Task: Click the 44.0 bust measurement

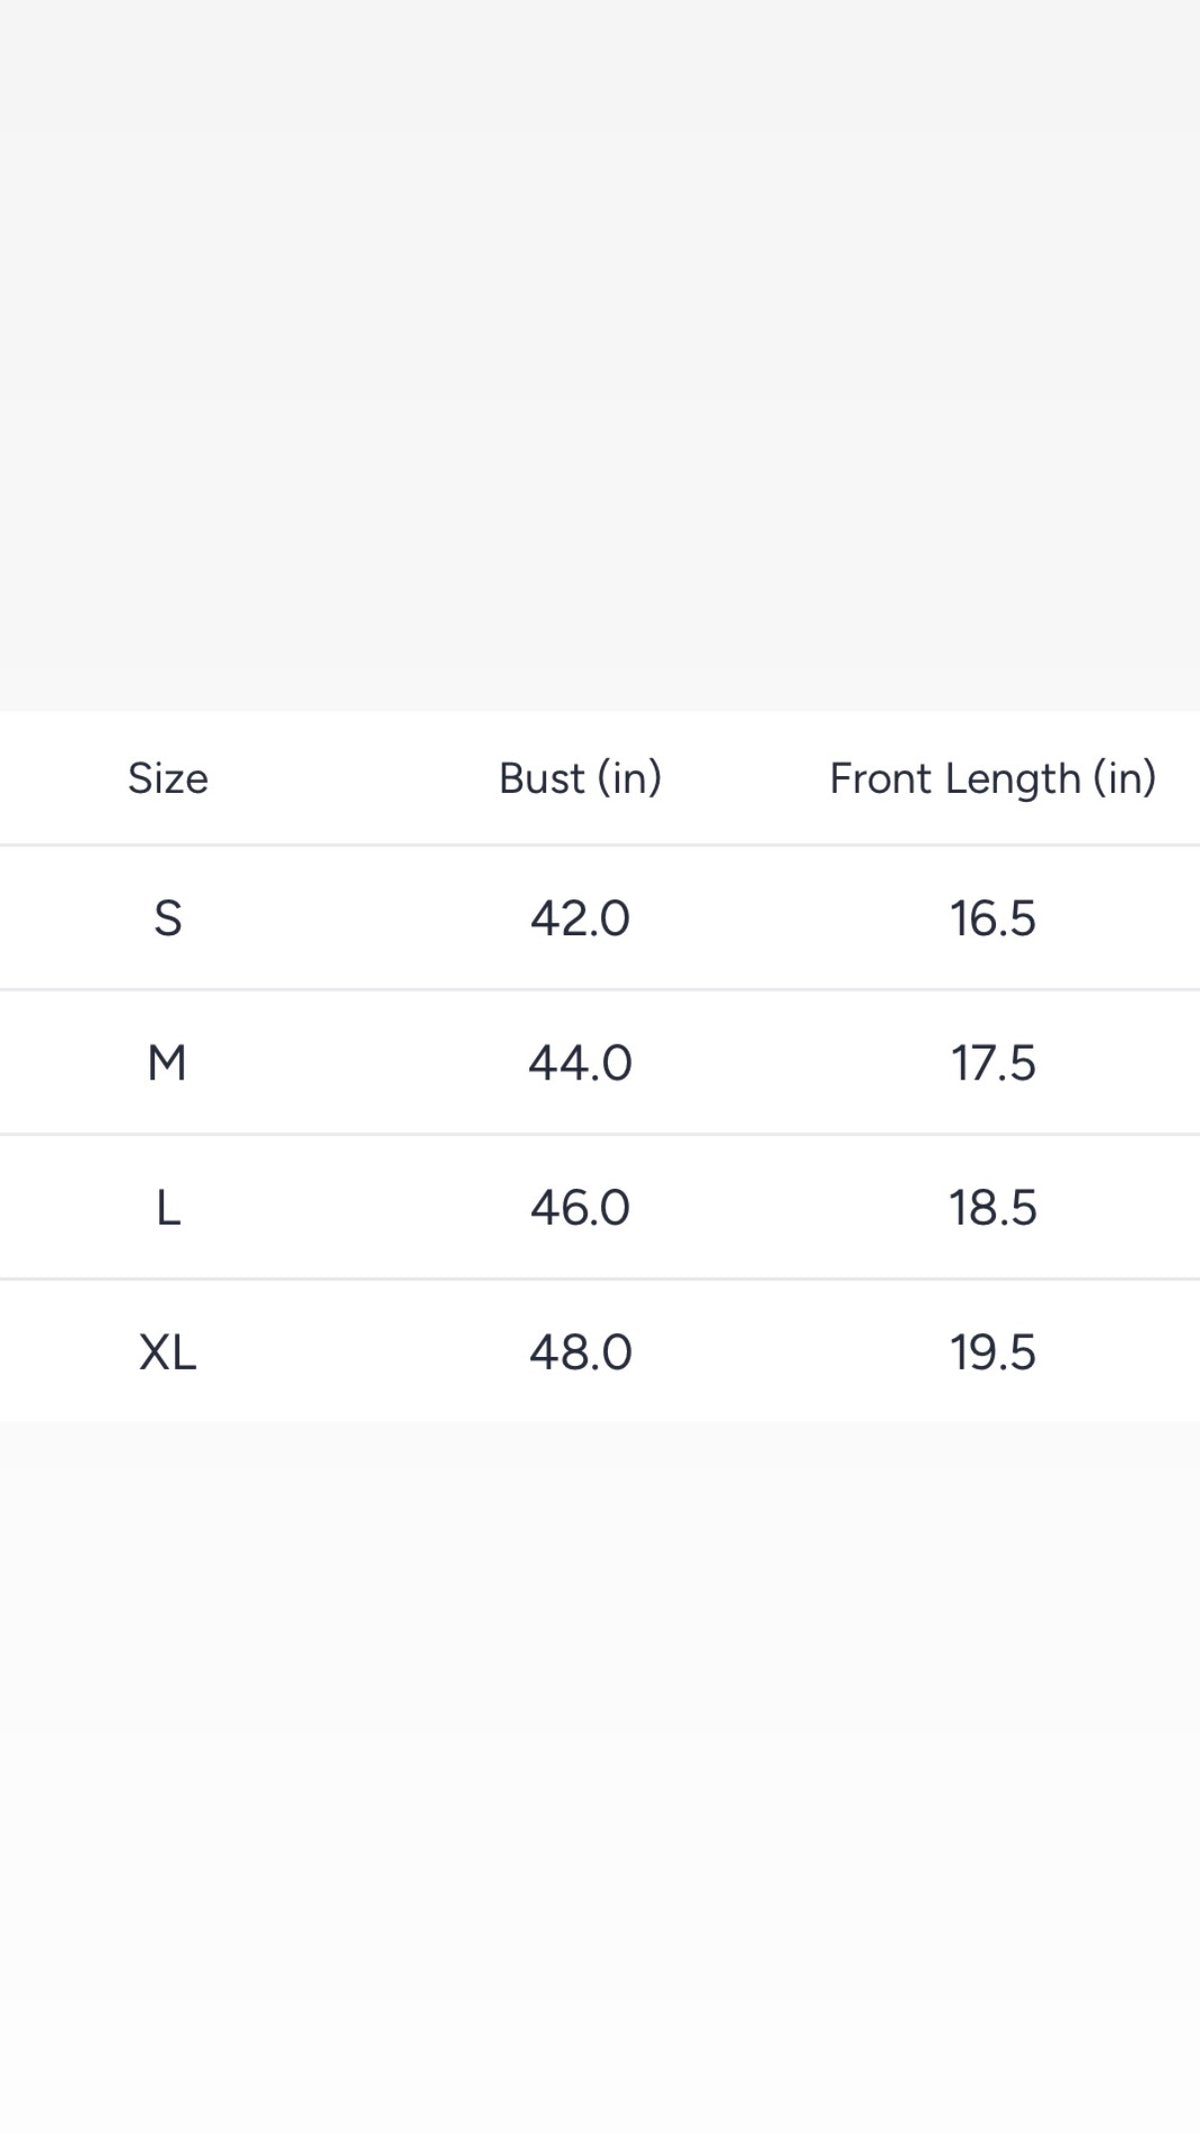Action: [580, 1062]
